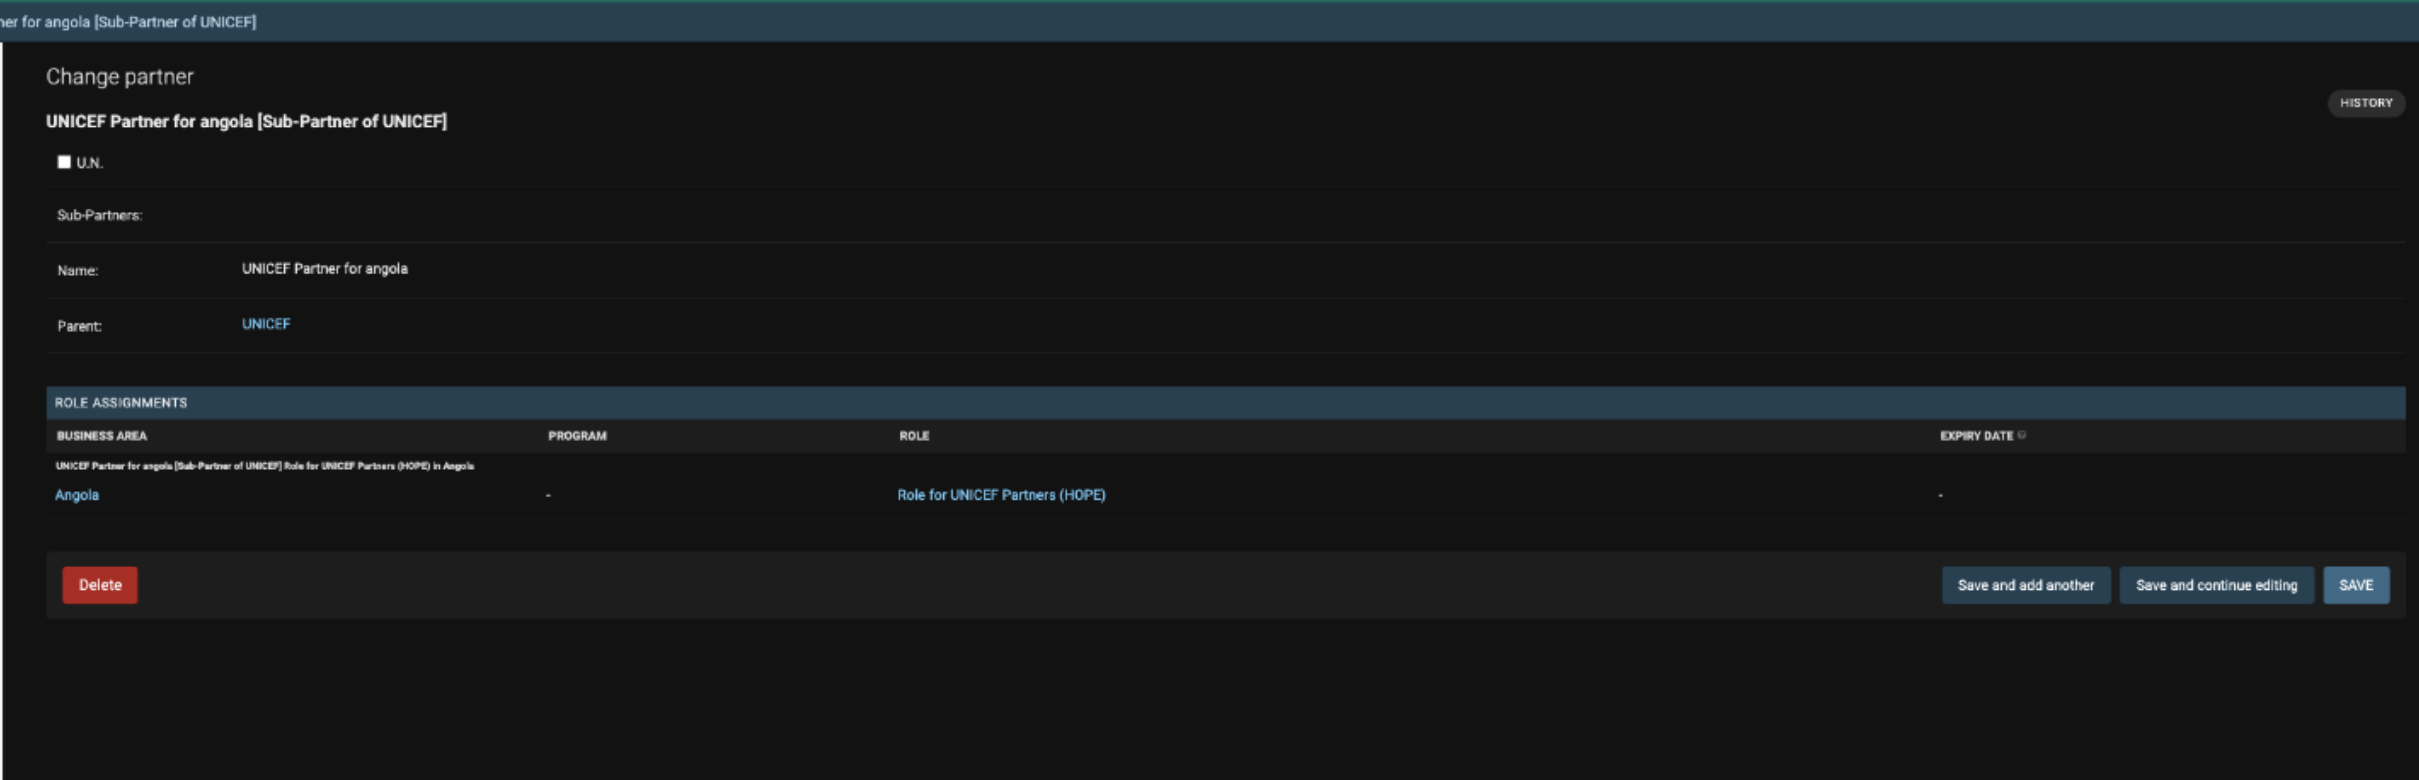Screen dimensions: 2419x780
Task: Click the Role column header
Action: (914, 436)
